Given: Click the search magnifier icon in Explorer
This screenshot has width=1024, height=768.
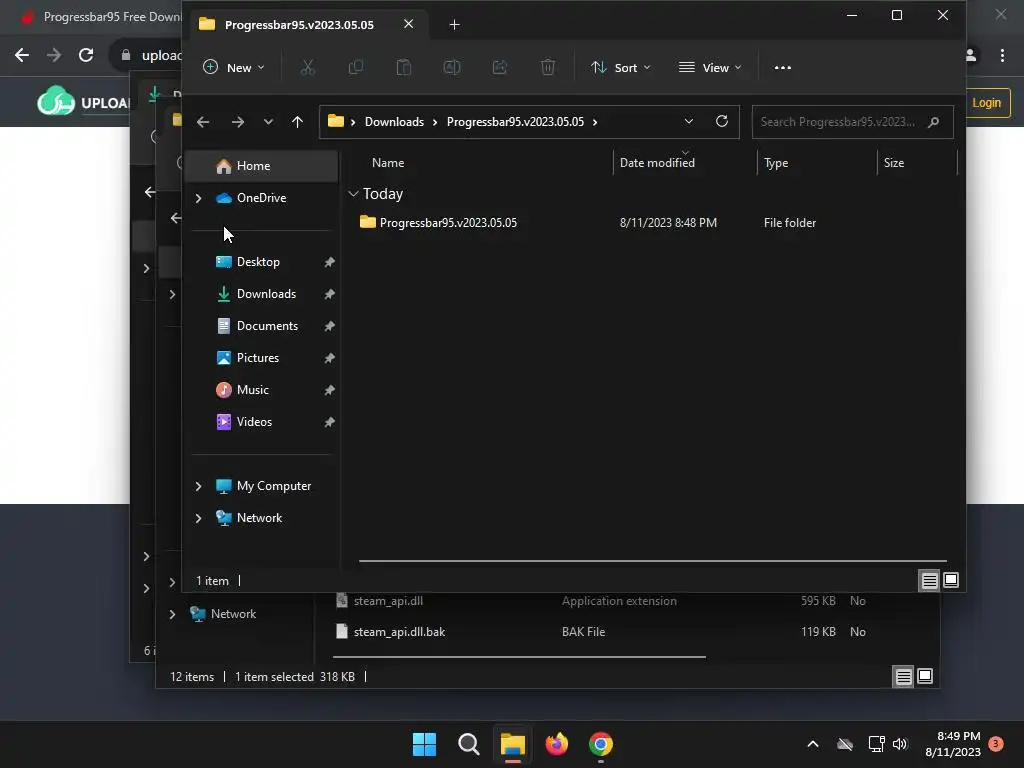Looking at the screenshot, I should pyautogui.click(x=933, y=122).
